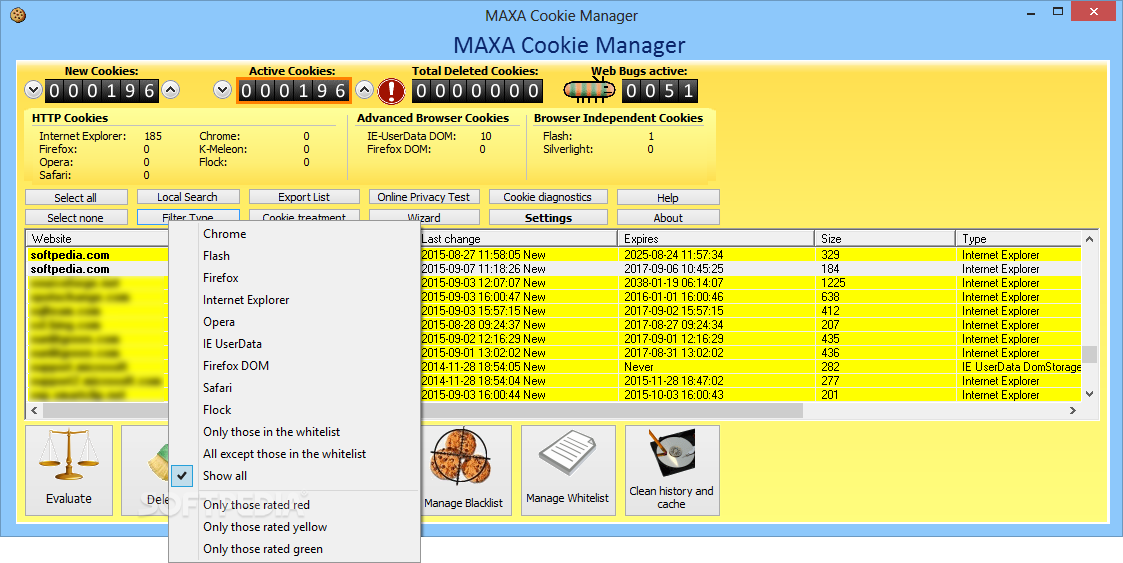Maximize the MAXA Cookie Manager window
Image resolution: width=1123 pixels, height=563 pixels.
coord(1058,11)
